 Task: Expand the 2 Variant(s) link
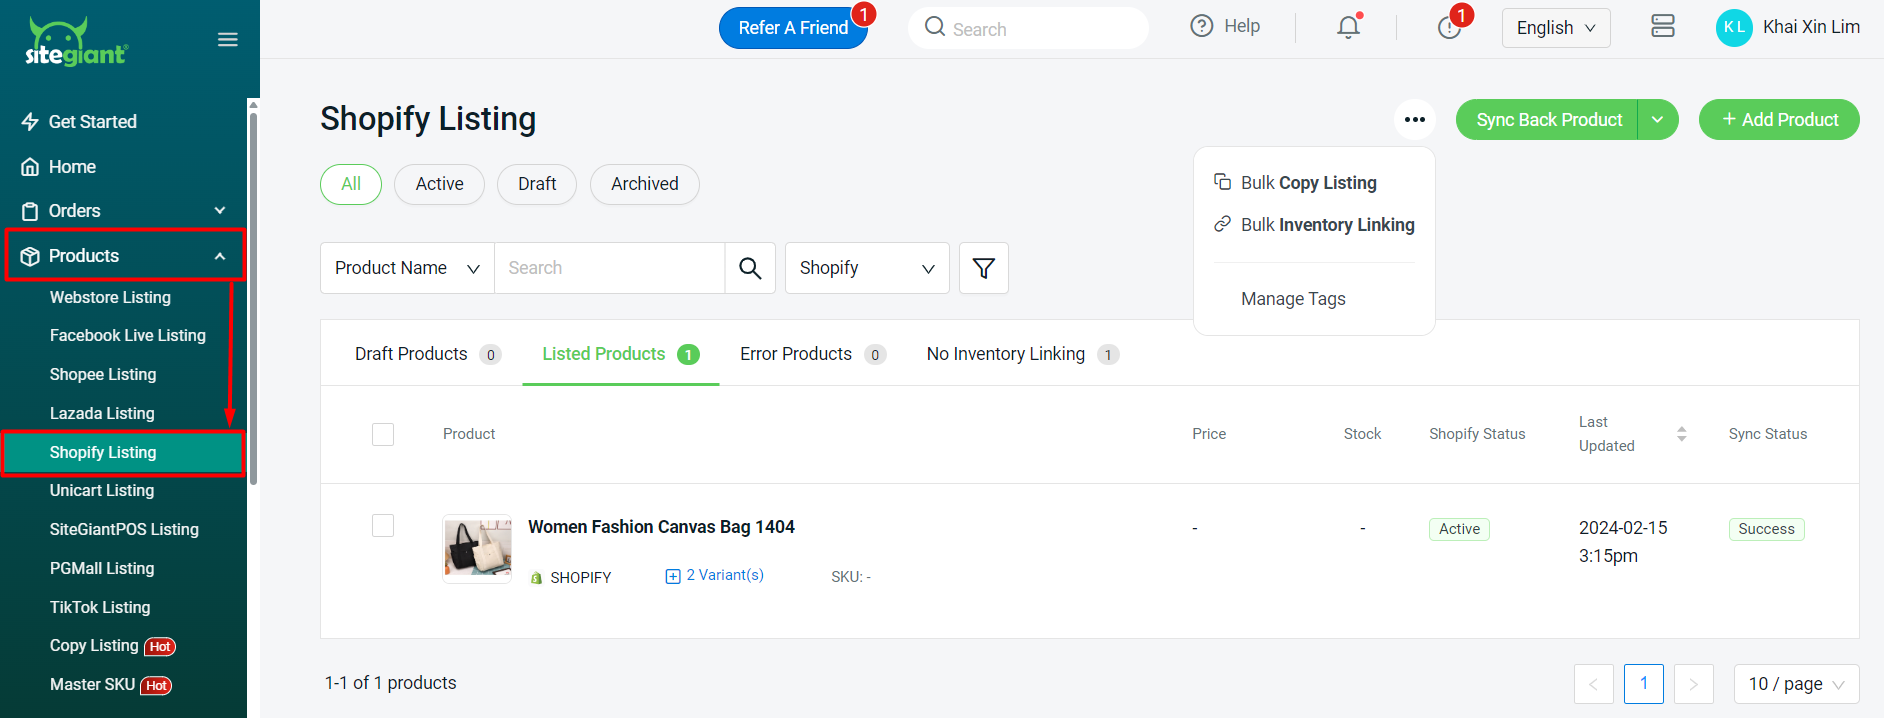715,575
